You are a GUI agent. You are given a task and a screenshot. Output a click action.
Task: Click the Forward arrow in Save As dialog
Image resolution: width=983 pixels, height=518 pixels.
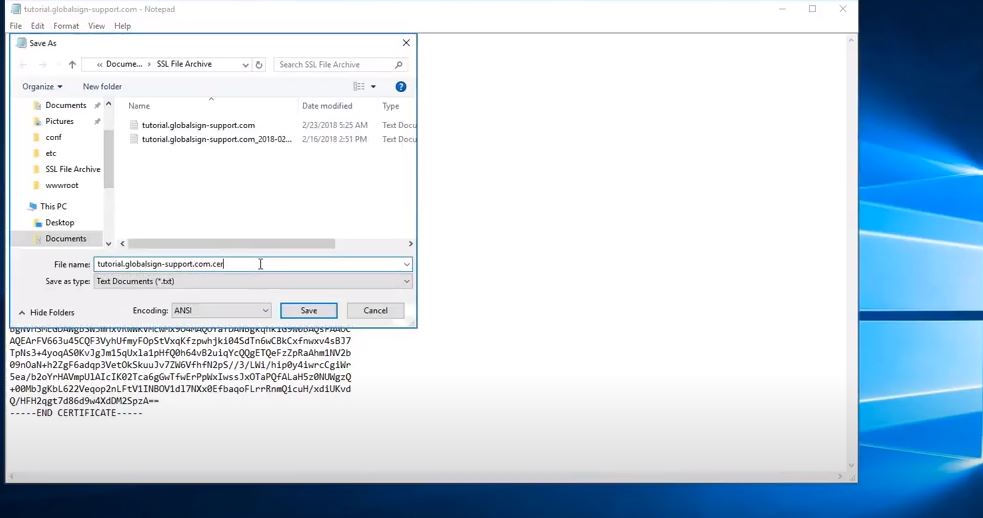pos(43,65)
